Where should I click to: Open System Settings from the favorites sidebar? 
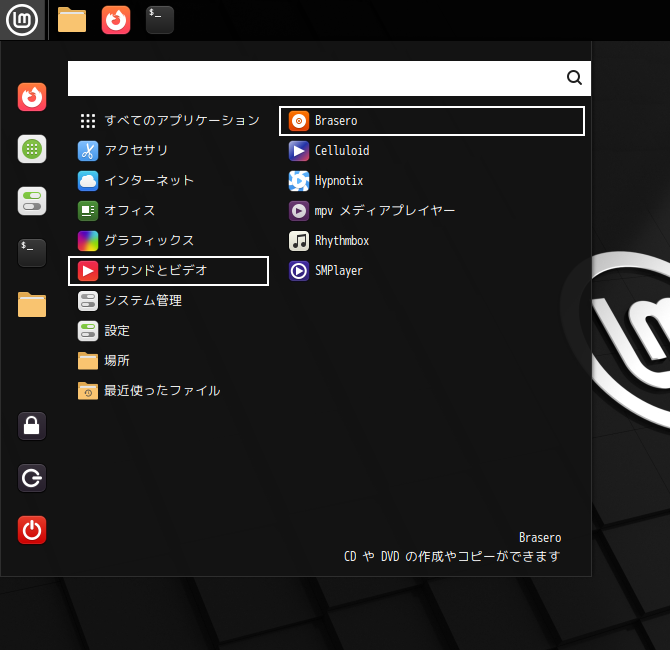coord(32,201)
